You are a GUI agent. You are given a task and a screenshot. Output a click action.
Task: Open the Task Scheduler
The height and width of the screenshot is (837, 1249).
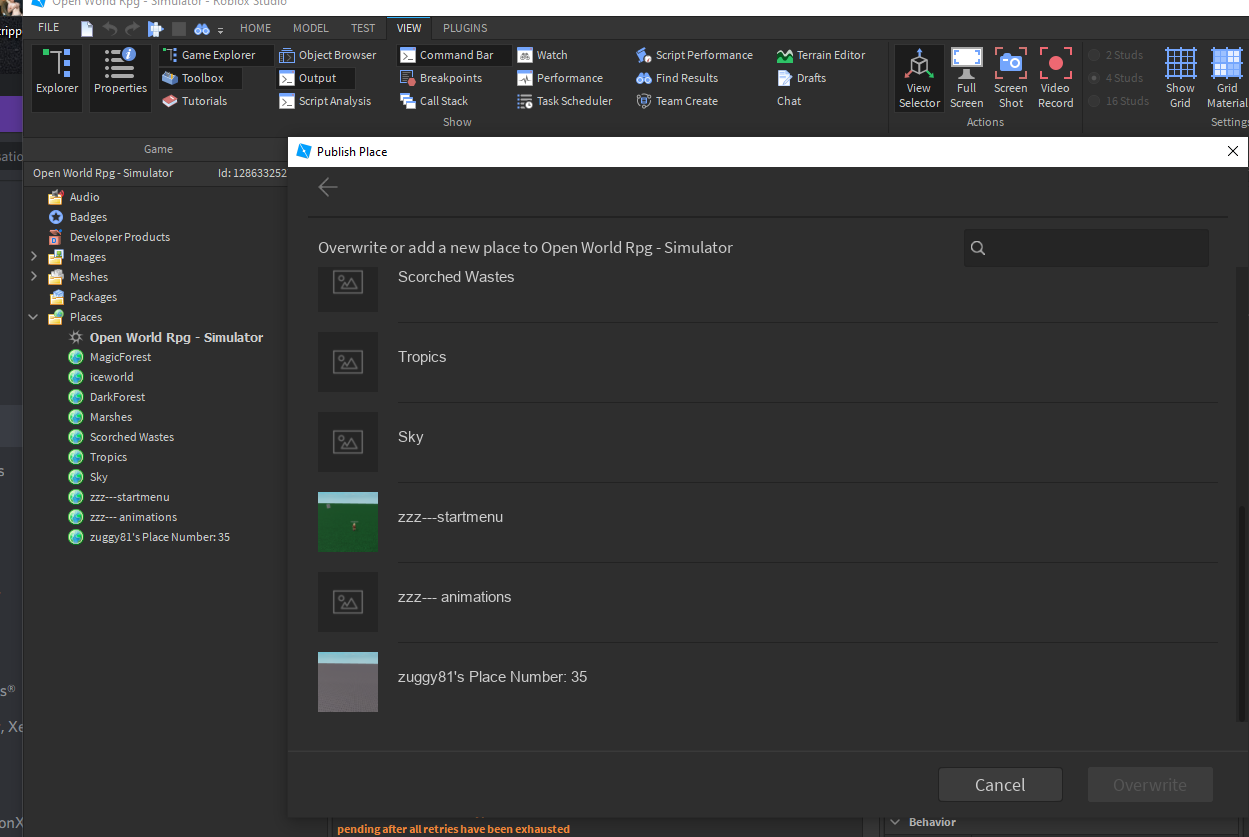tap(565, 101)
